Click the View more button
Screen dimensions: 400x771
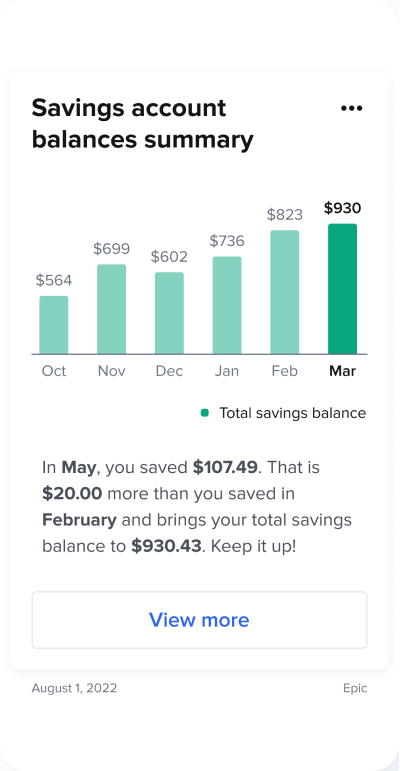(x=199, y=620)
